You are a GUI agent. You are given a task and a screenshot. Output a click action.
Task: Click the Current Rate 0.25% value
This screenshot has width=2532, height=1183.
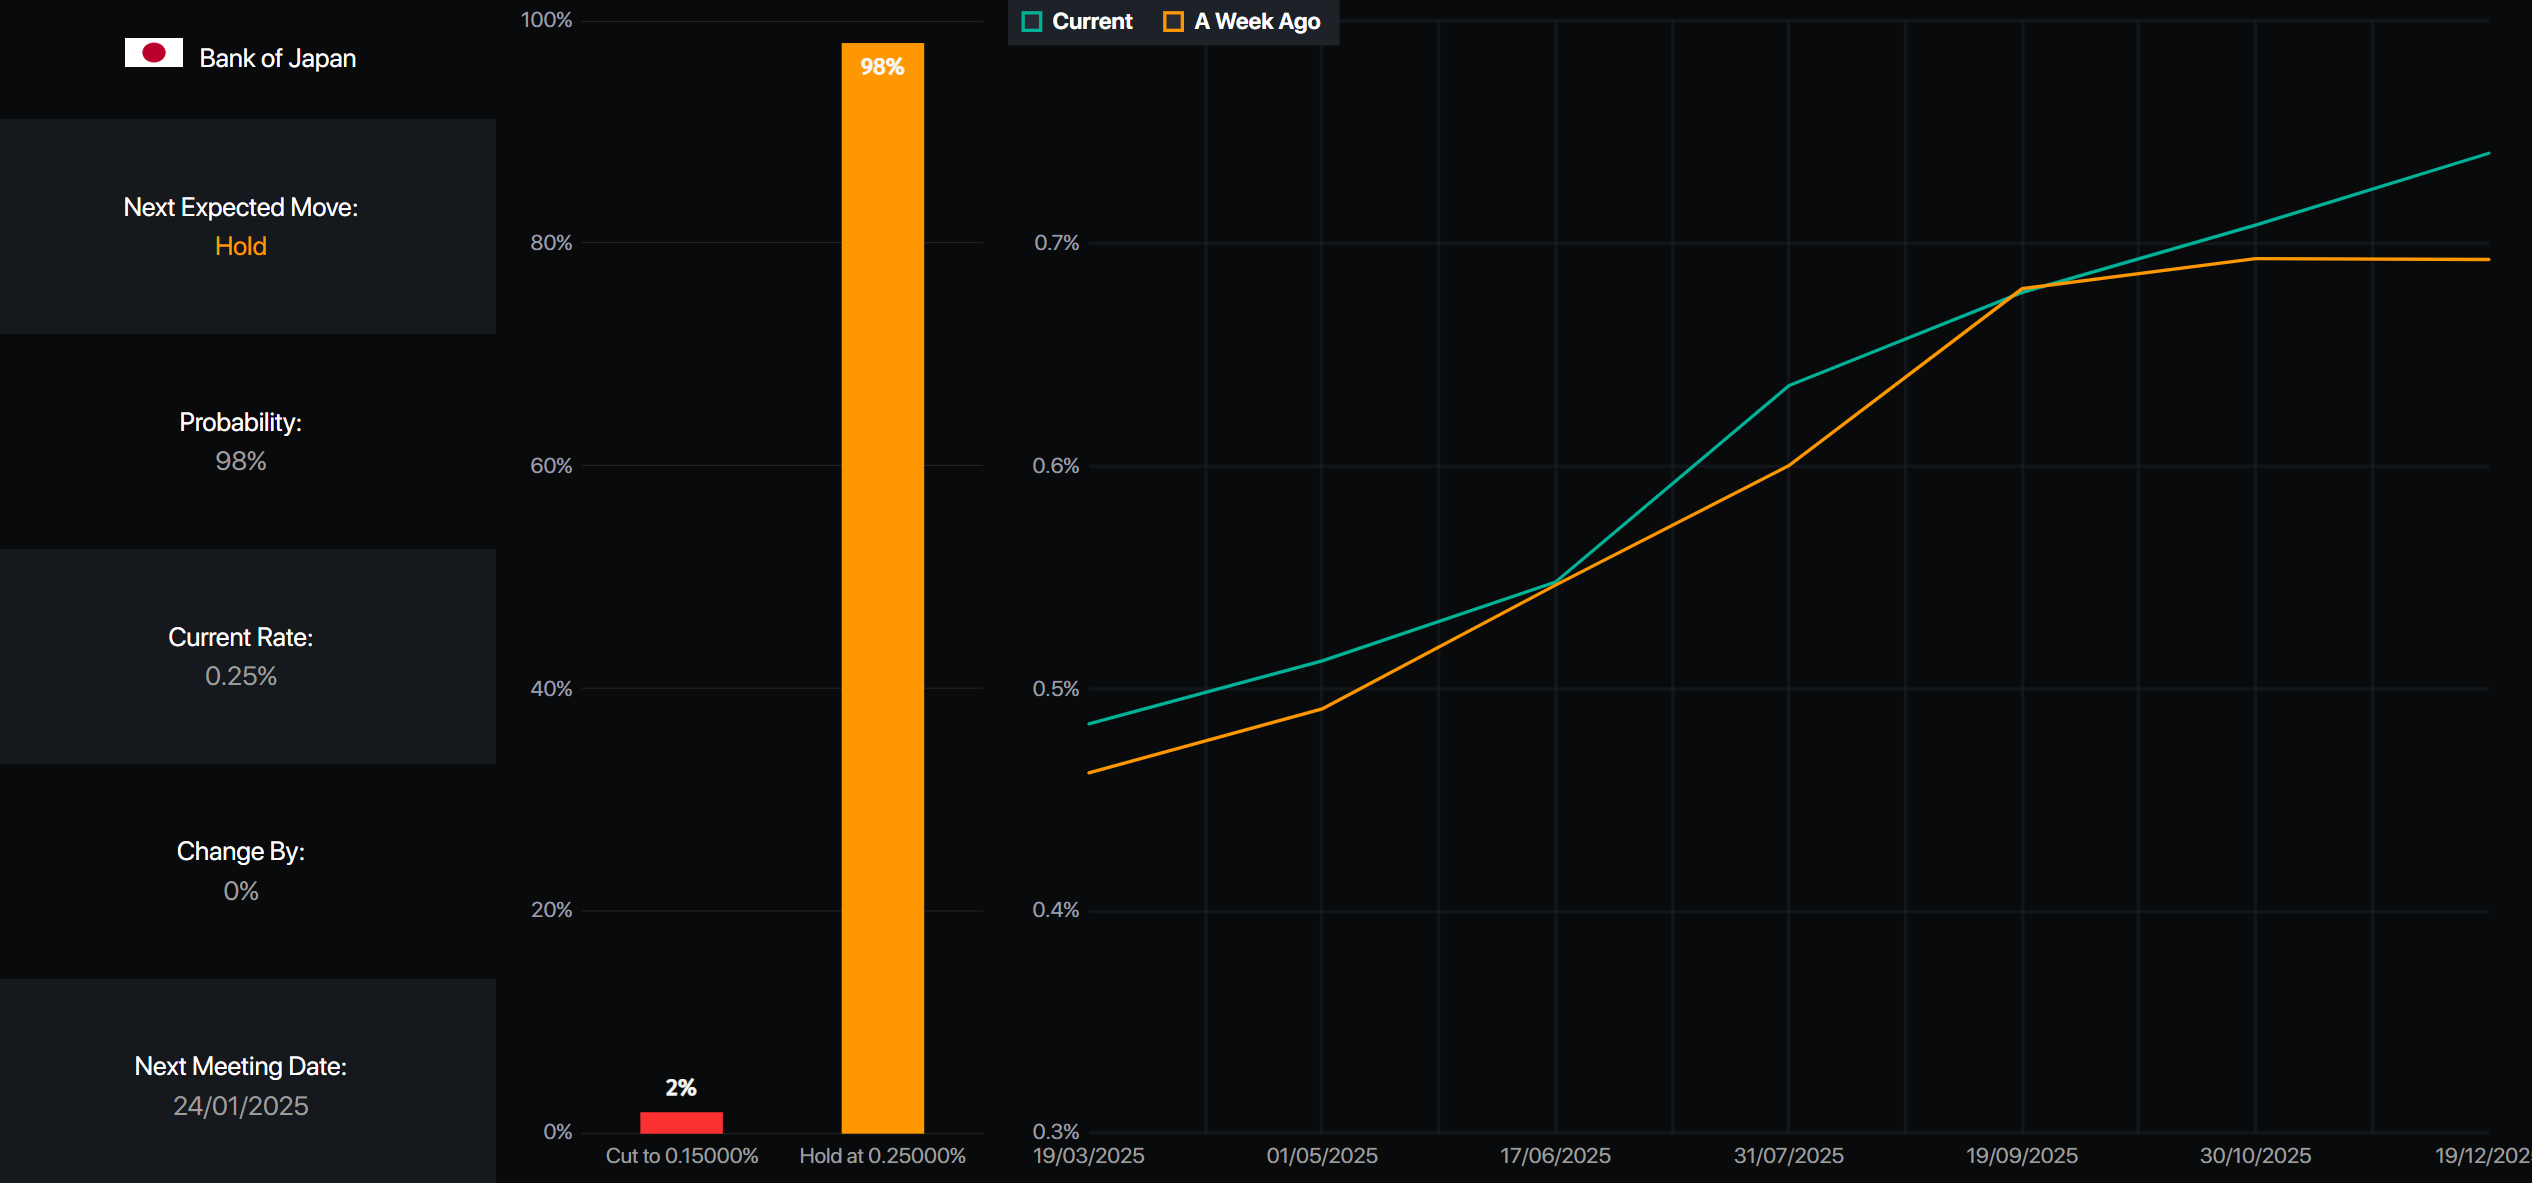click(x=240, y=676)
